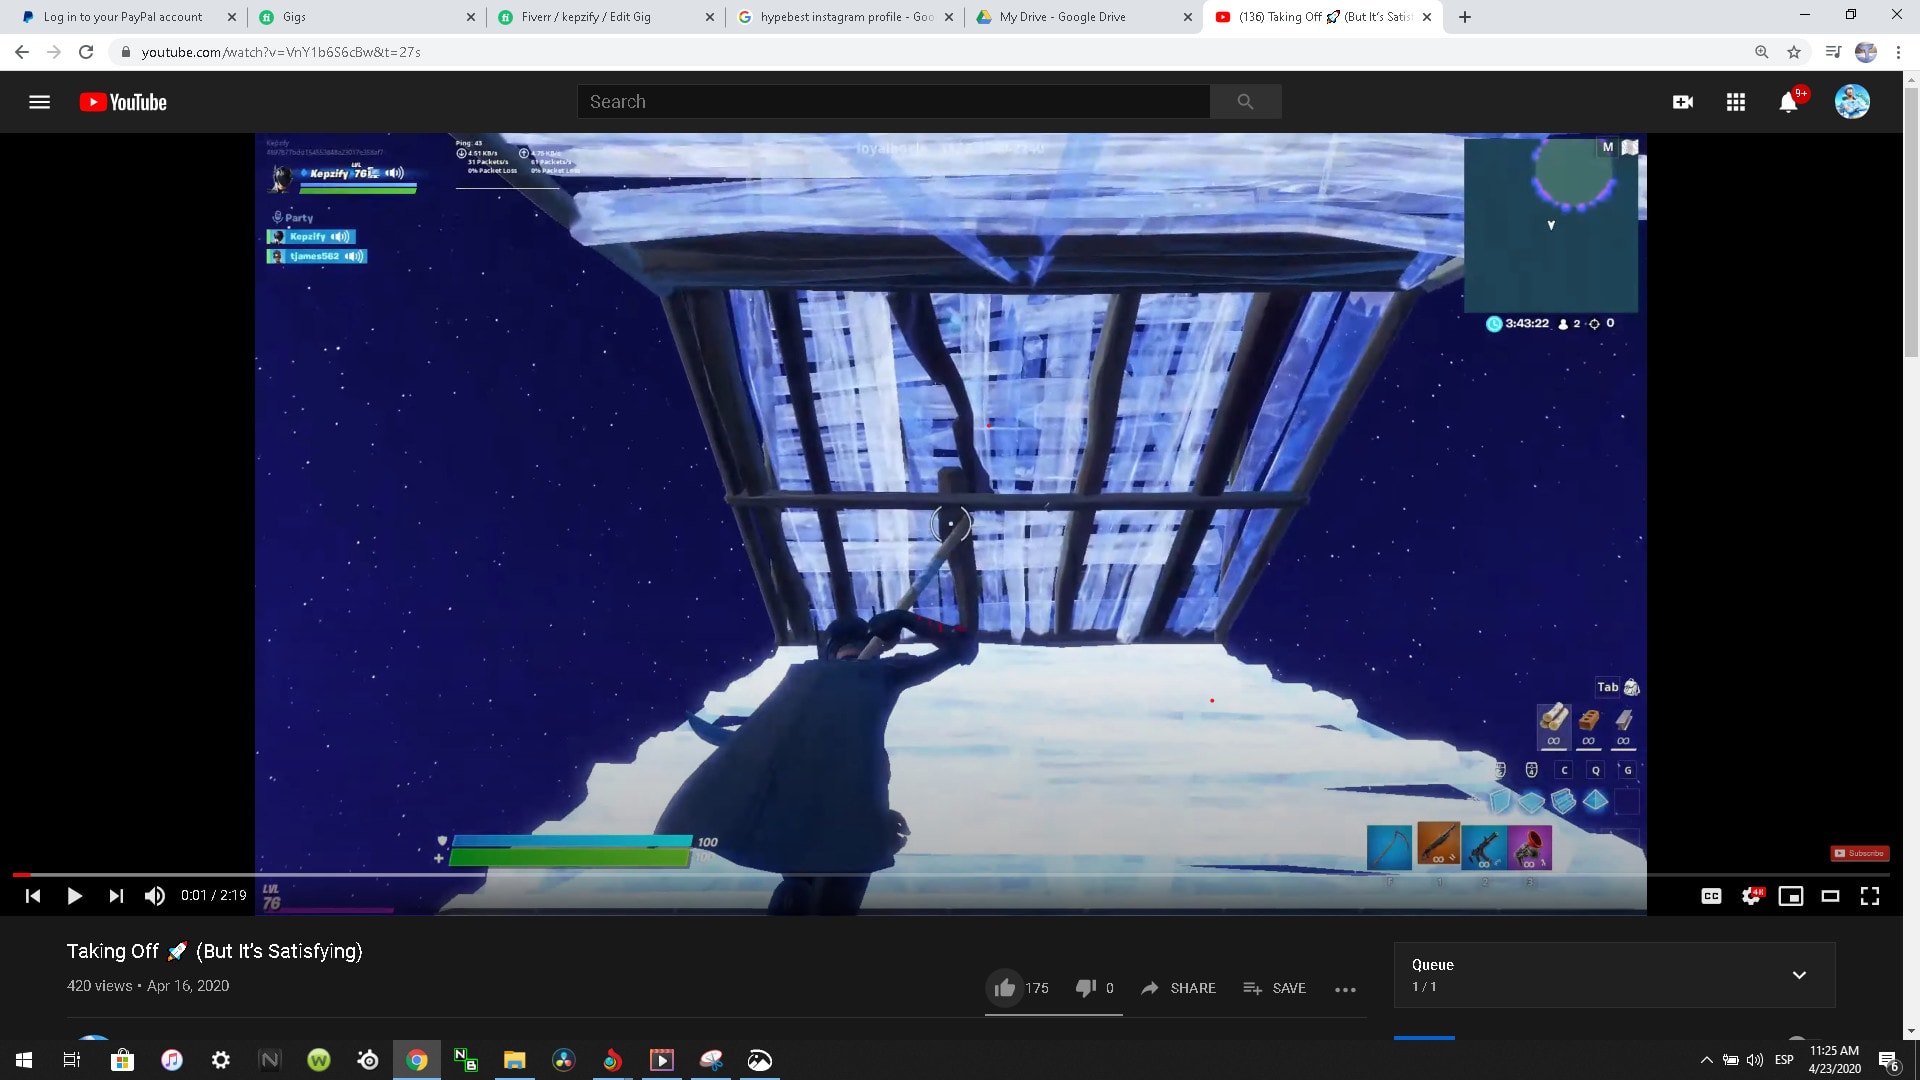Toggle theater mode
This screenshot has height=1080, width=1920.
pos(1830,896)
